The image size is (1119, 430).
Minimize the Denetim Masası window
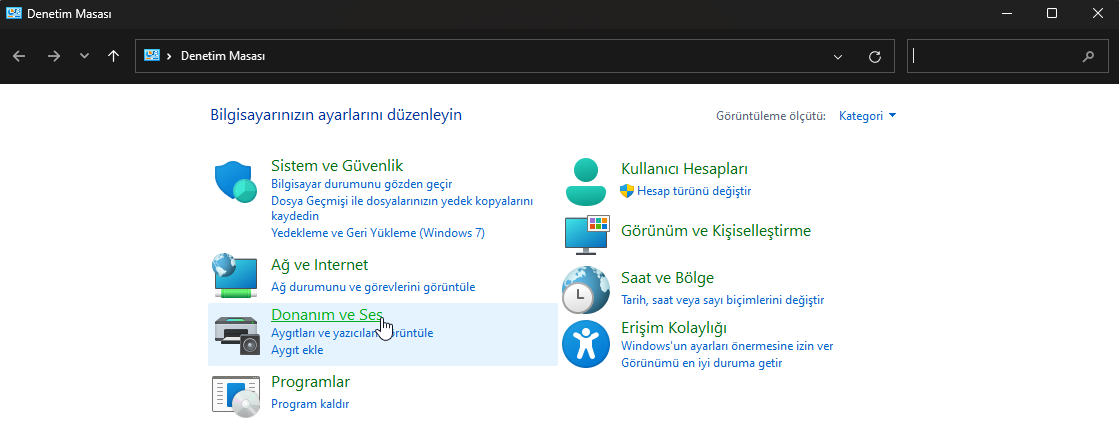pos(1006,14)
